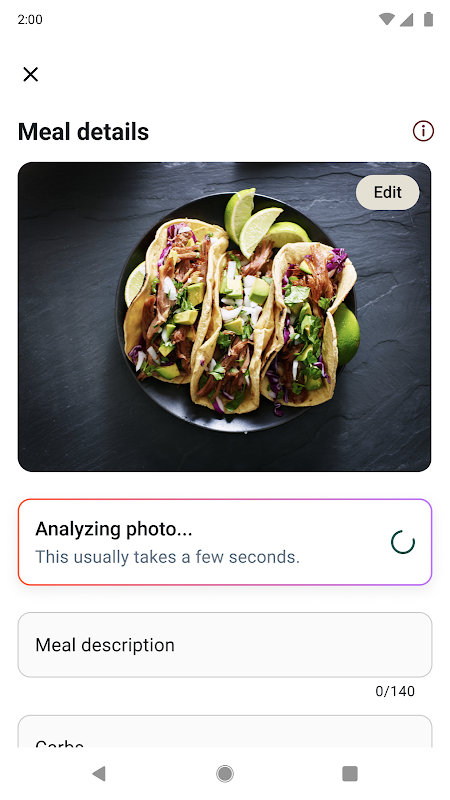Close the Meal details screen
Screen dimensions: 450x800
coord(31,74)
